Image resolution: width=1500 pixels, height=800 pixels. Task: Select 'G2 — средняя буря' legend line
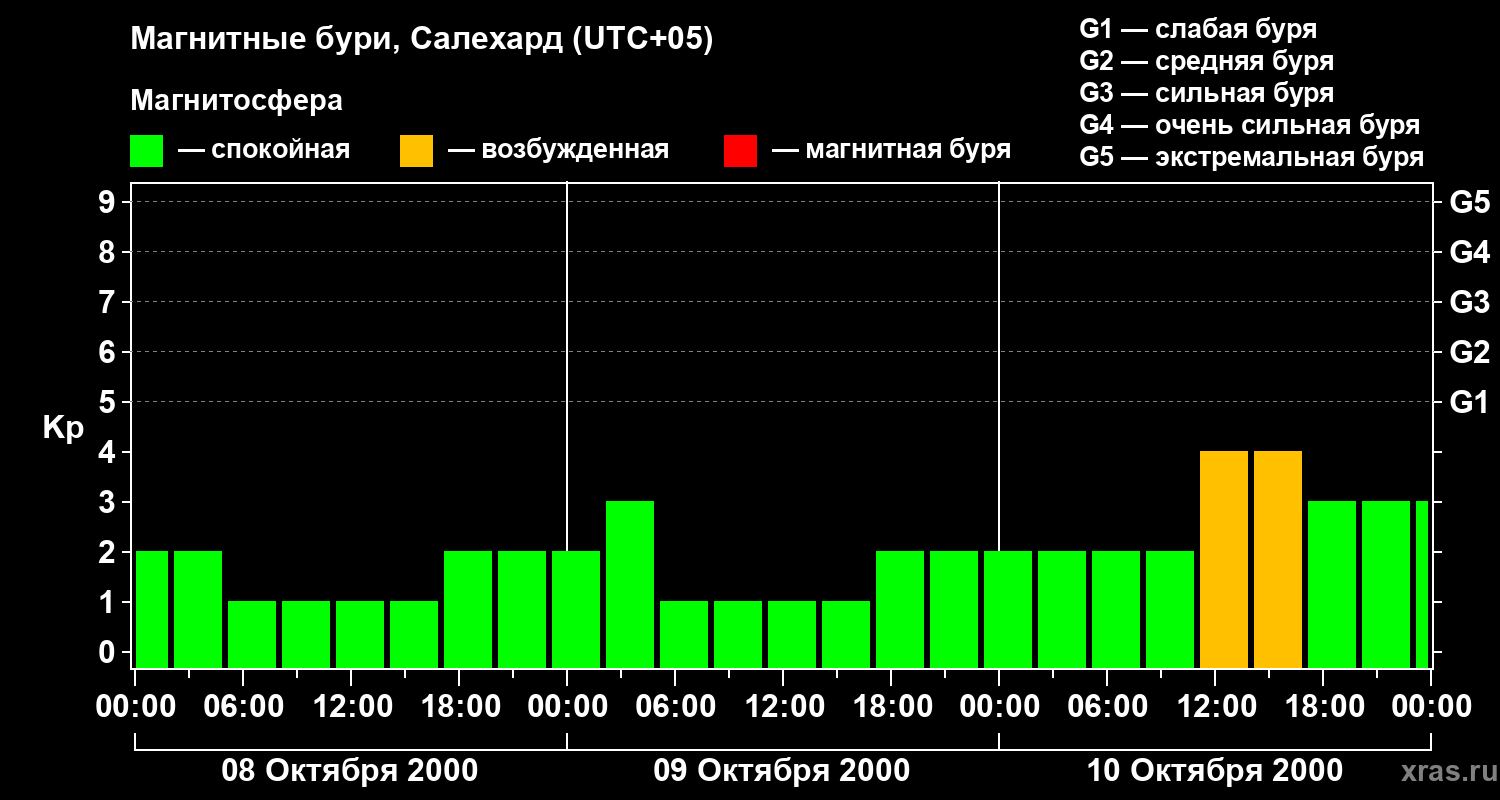pyautogui.click(x=1206, y=61)
